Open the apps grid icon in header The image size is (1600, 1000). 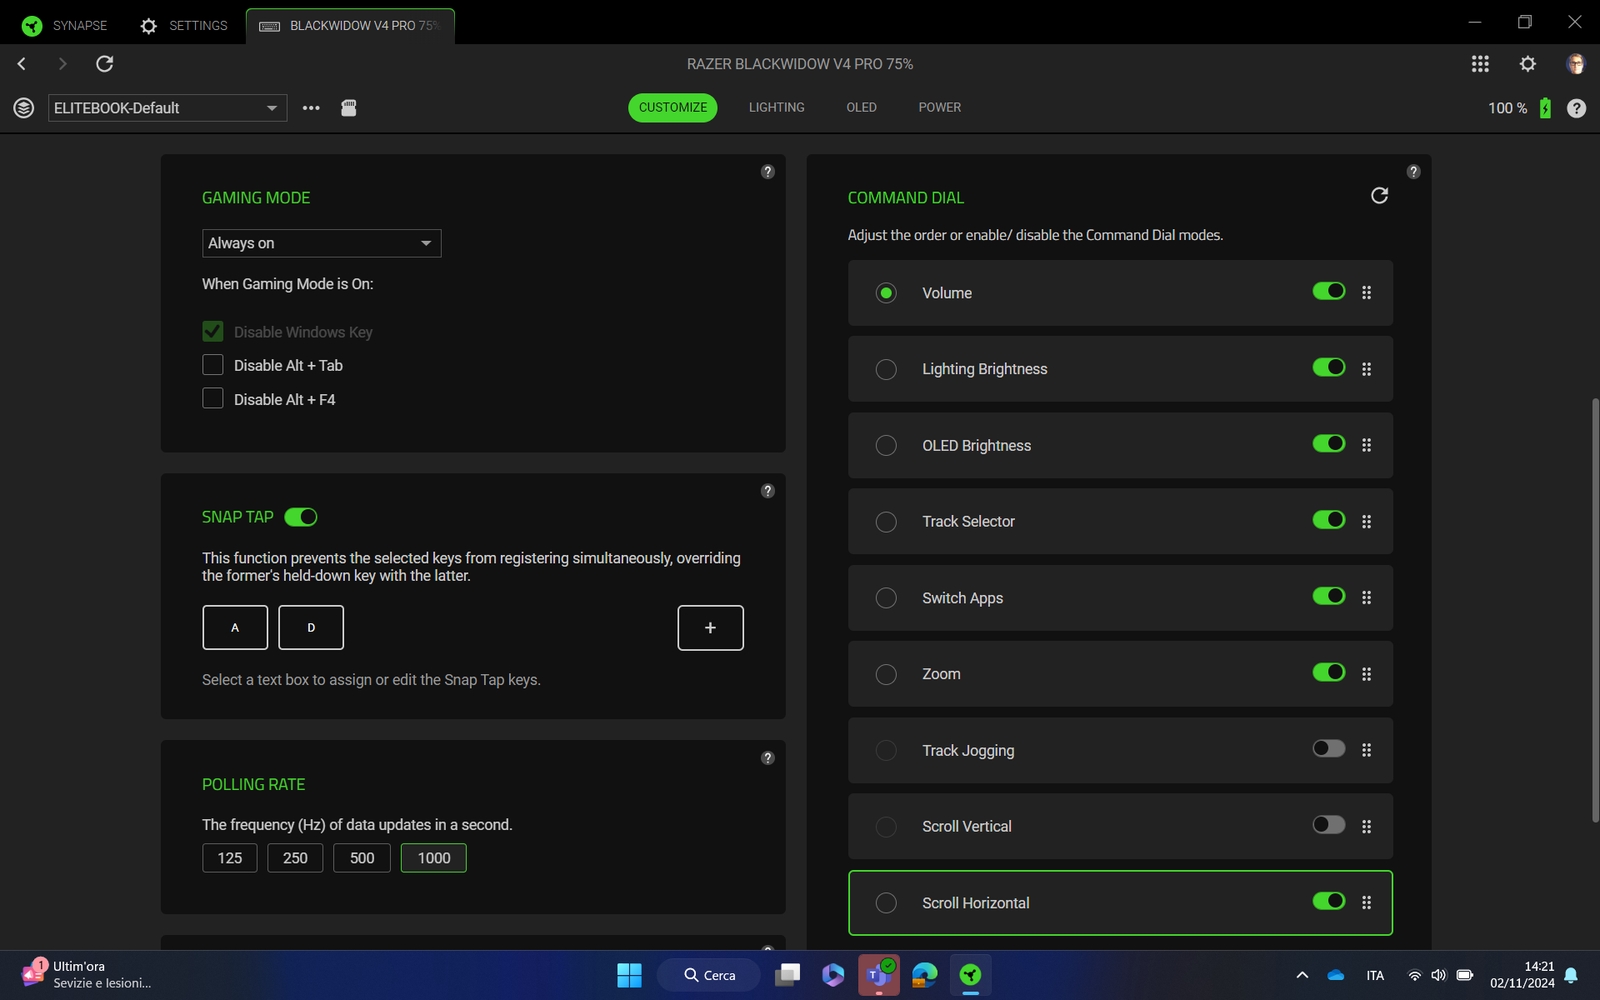coord(1480,64)
